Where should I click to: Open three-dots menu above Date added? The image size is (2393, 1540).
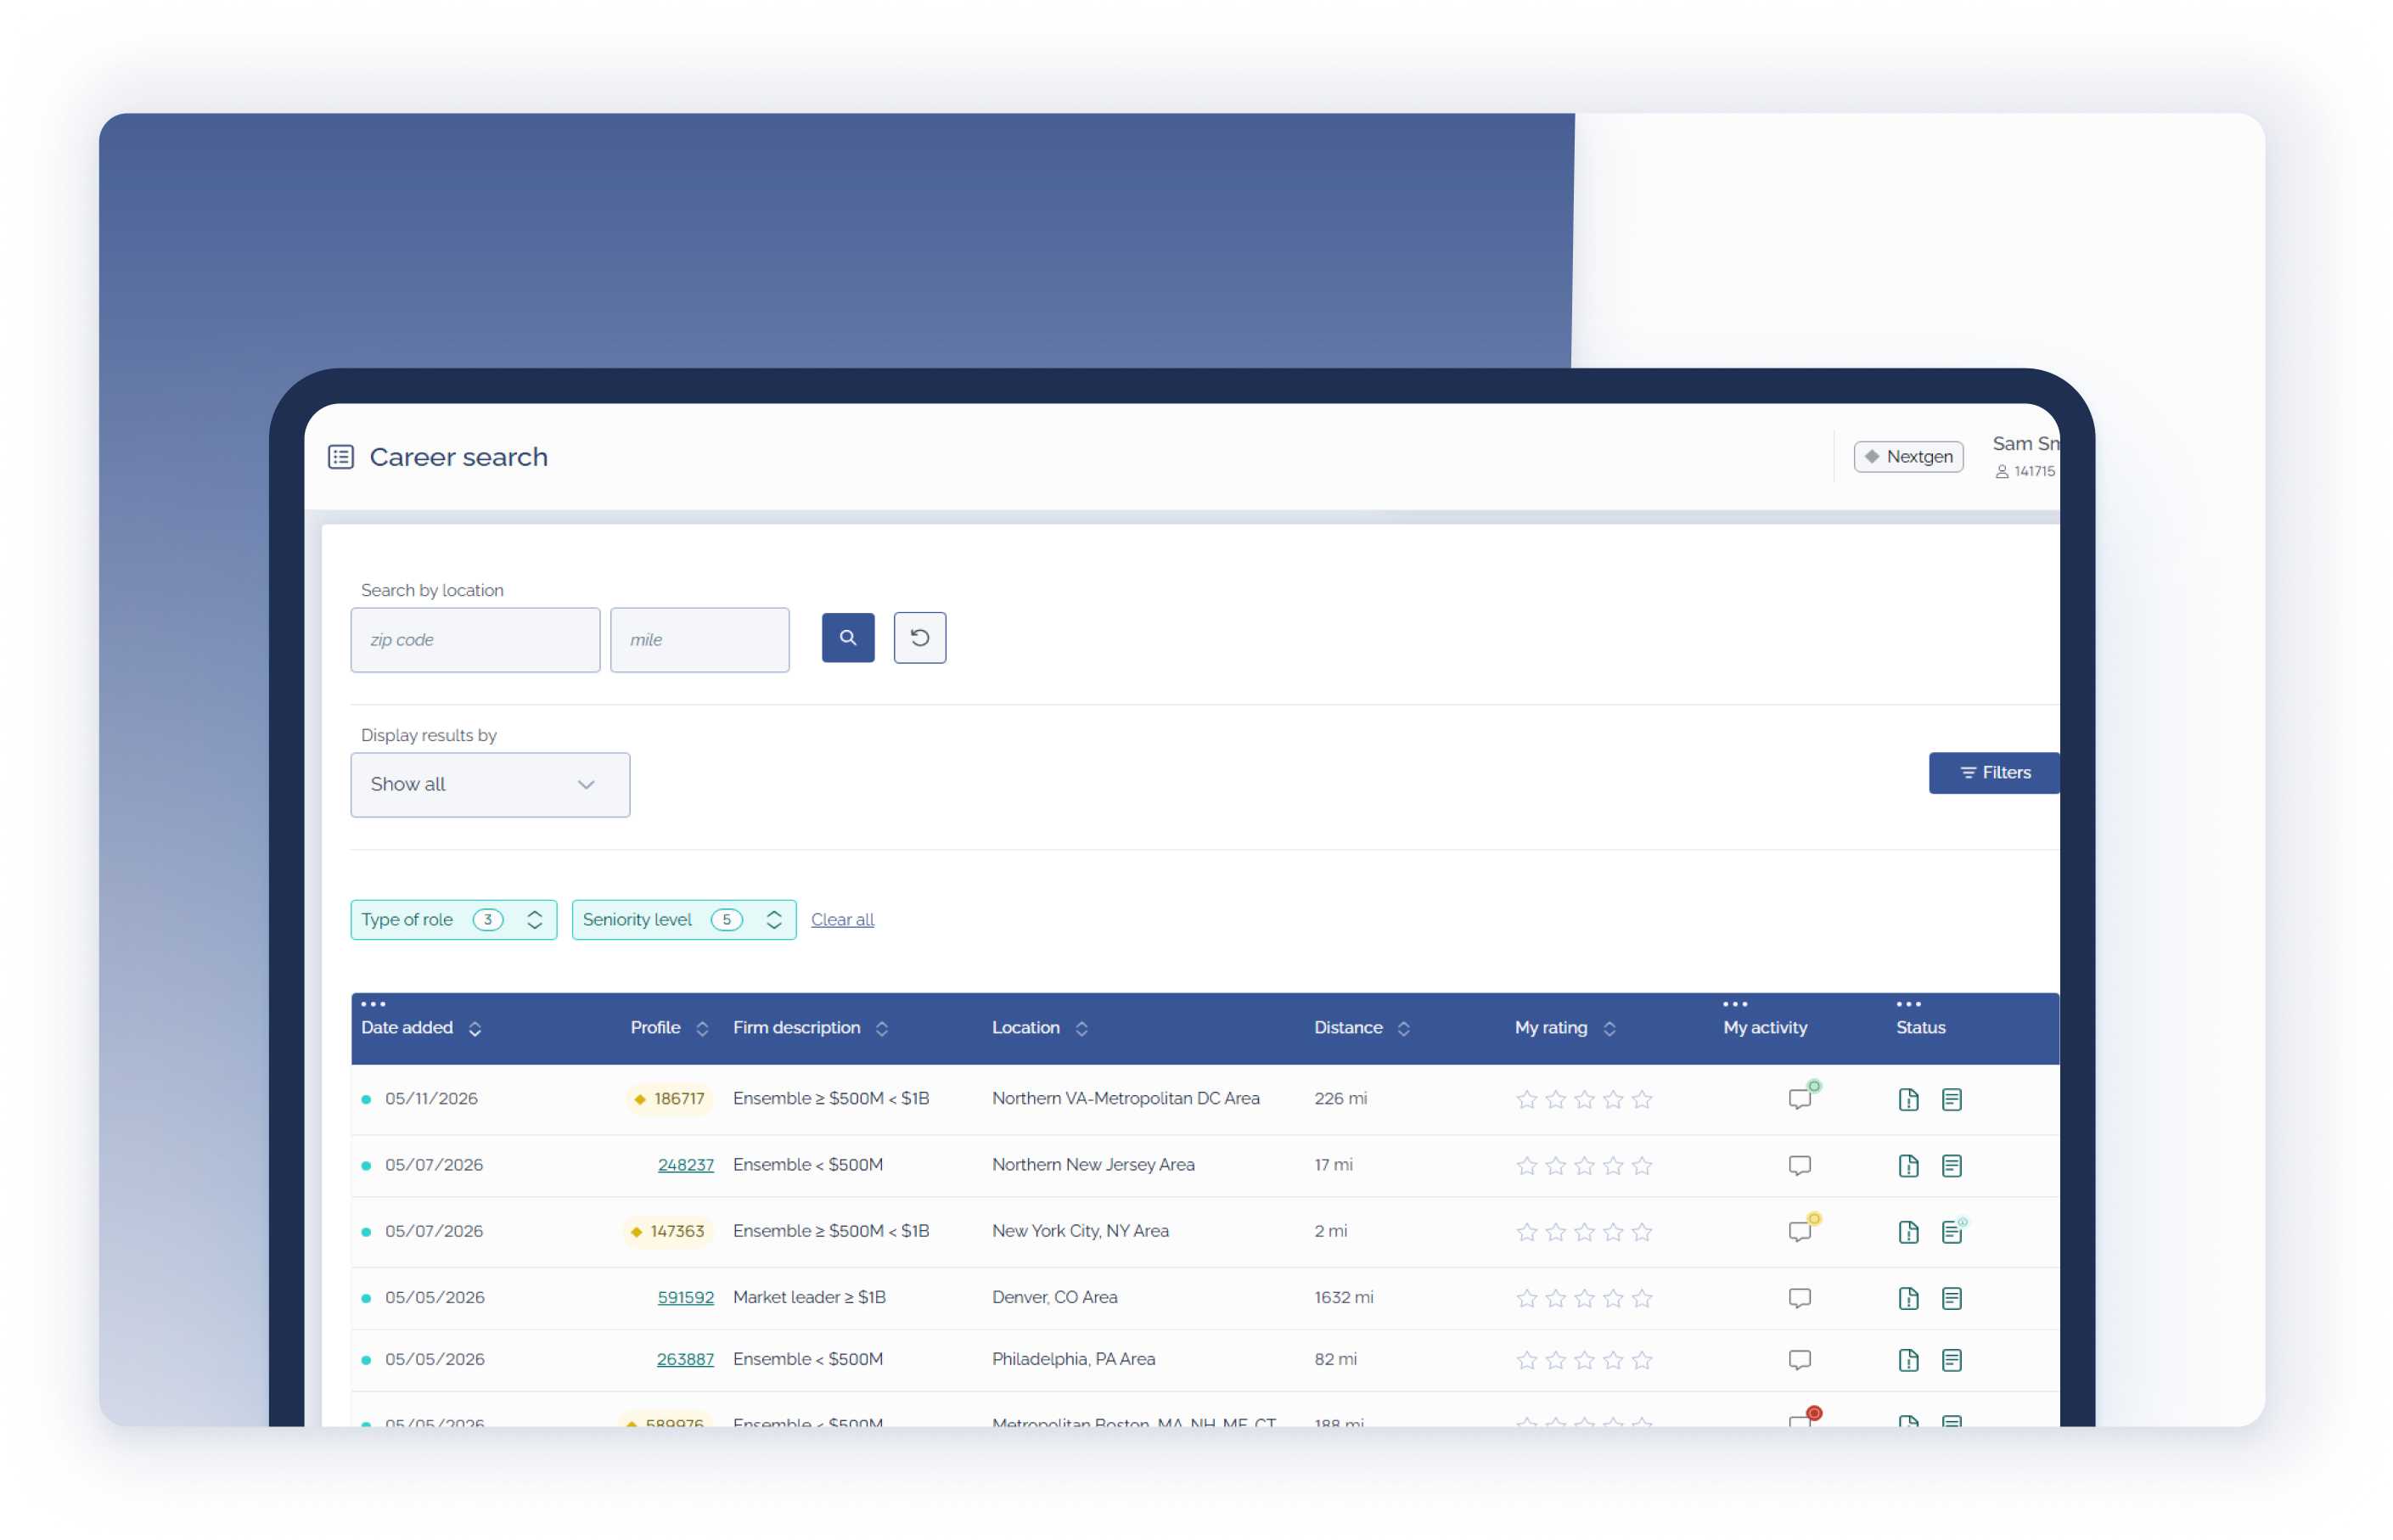(373, 1004)
